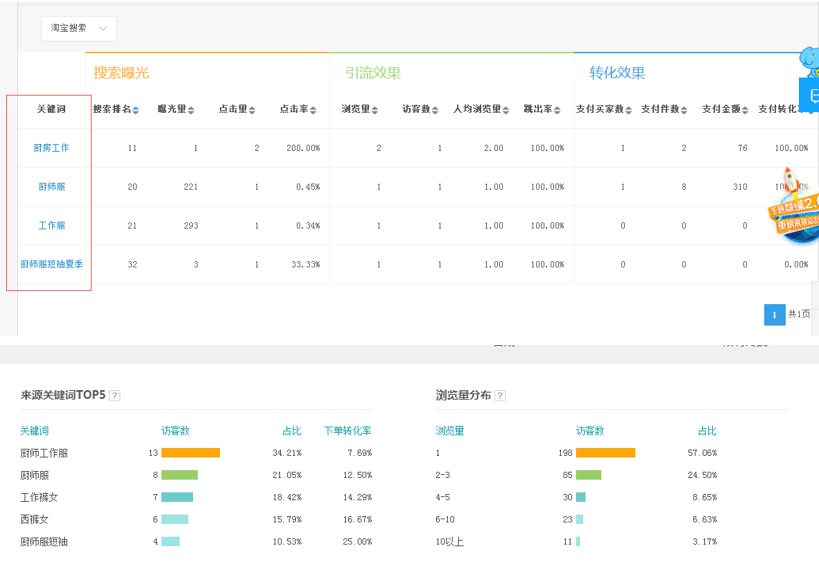
Task: Click green bar for keyword 厨师服
Action: point(180,475)
